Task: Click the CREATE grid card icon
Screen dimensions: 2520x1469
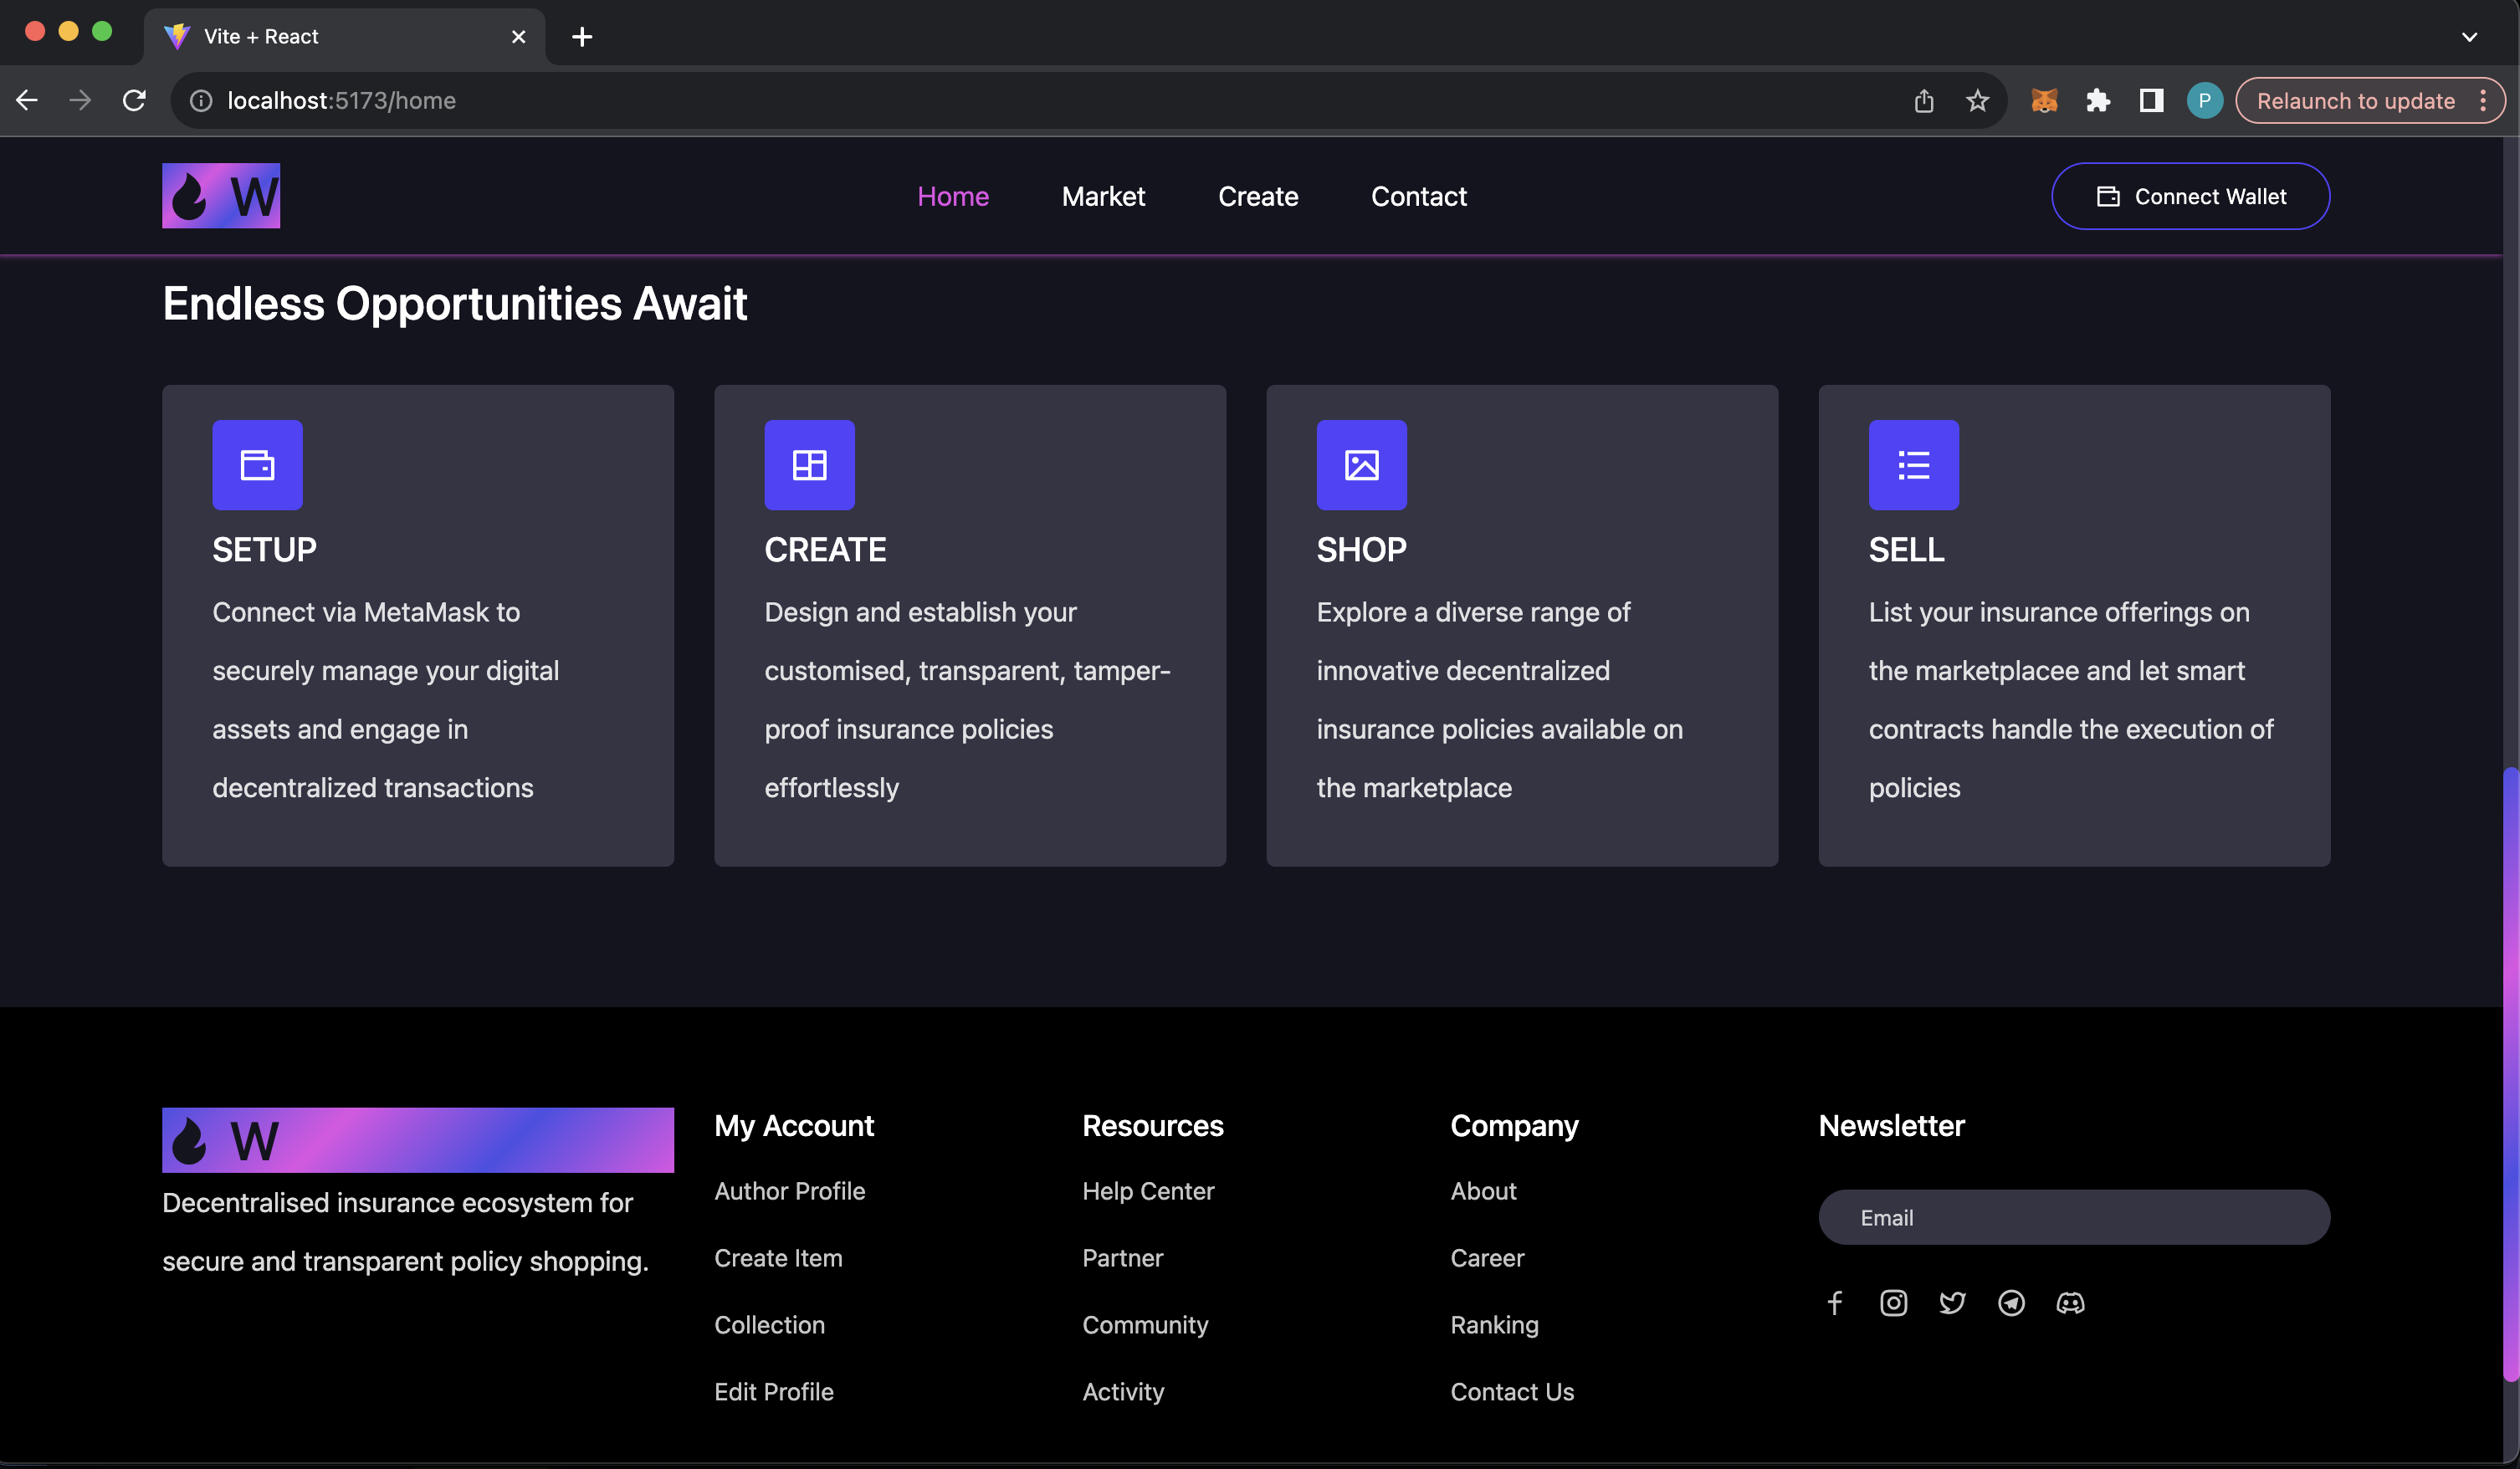Action: pos(809,465)
